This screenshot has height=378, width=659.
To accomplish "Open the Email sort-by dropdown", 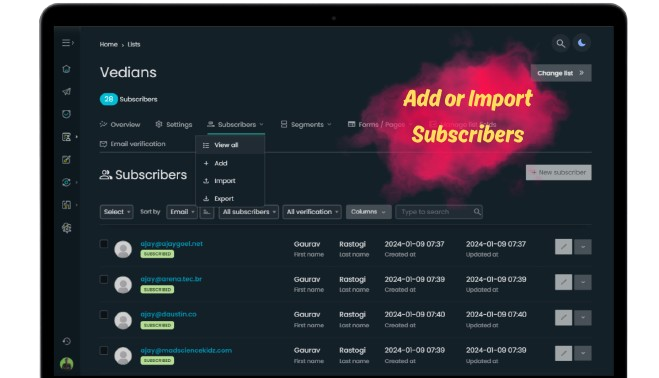I will [x=182, y=212].
